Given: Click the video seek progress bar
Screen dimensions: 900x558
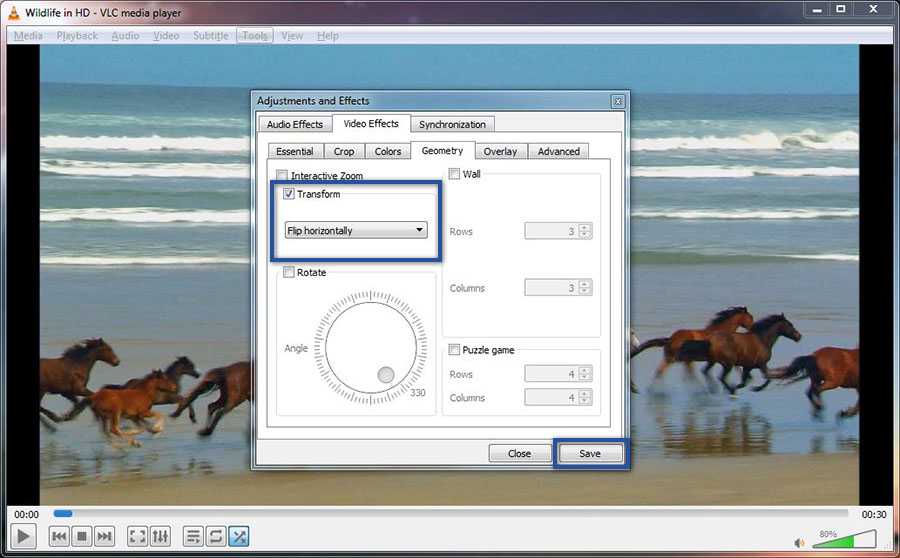Looking at the screenshot, I should [450, 514].
